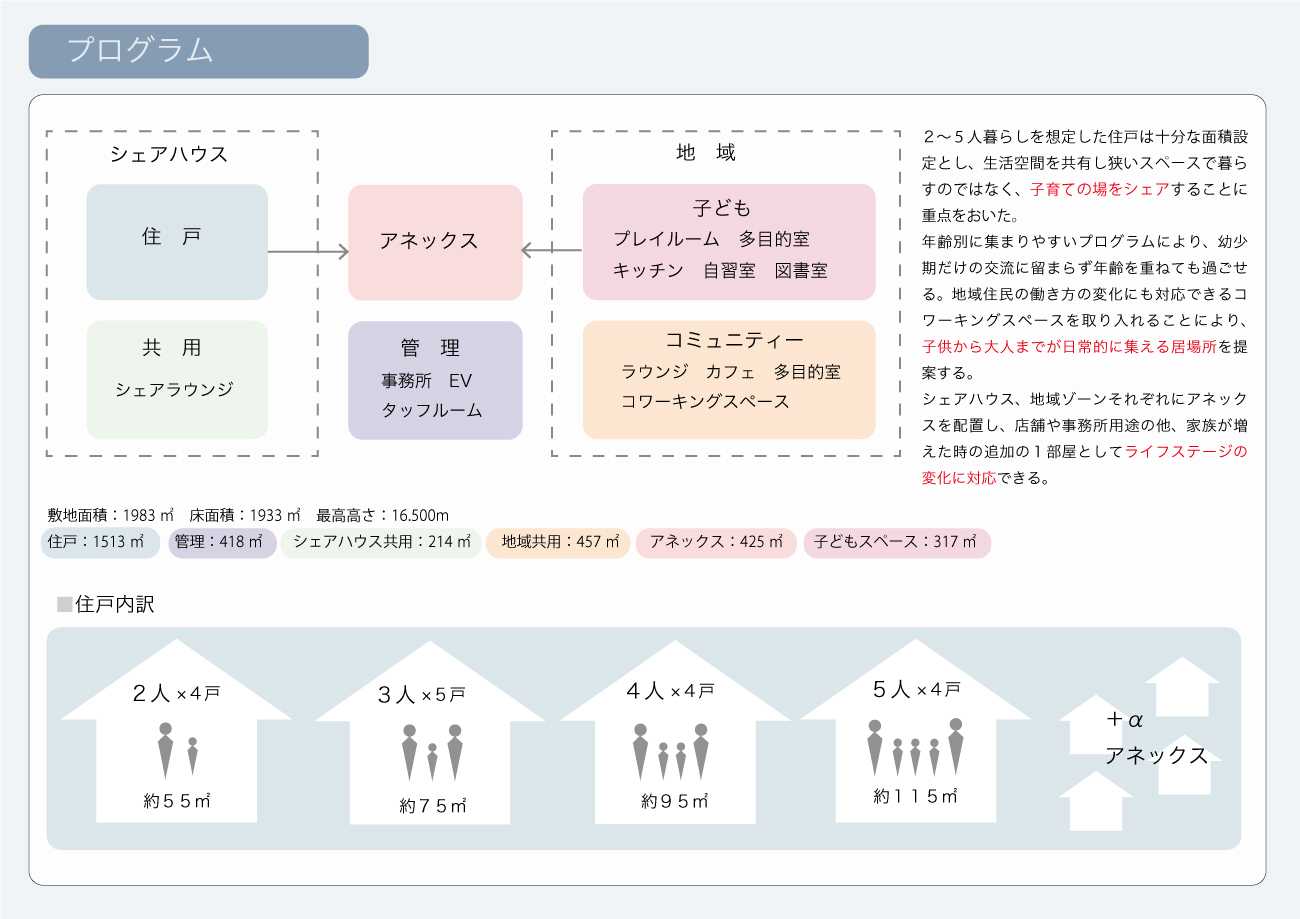Click the arrow from 子ども box to アネックス

pyautogui.click(x=552, y=251)
